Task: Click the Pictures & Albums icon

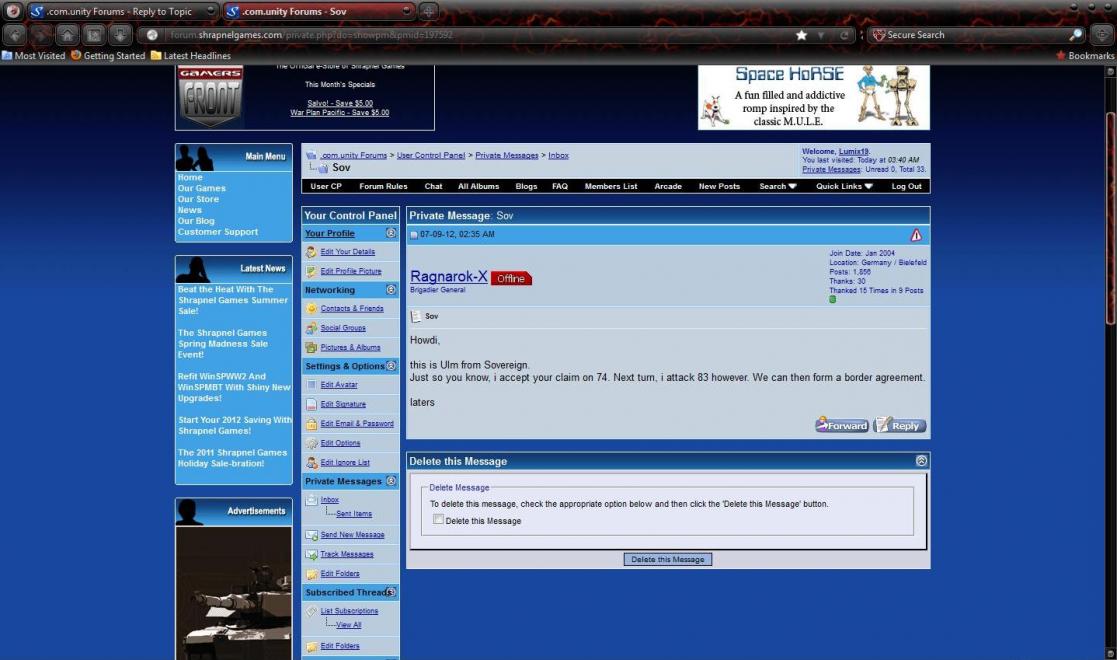Action: pyautogui.click(x=312, y=348)
